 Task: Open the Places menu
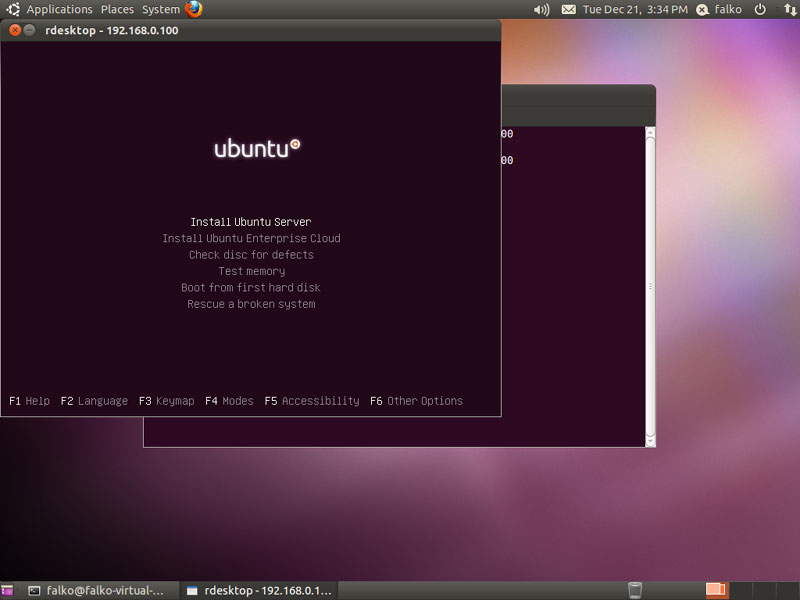117,9
